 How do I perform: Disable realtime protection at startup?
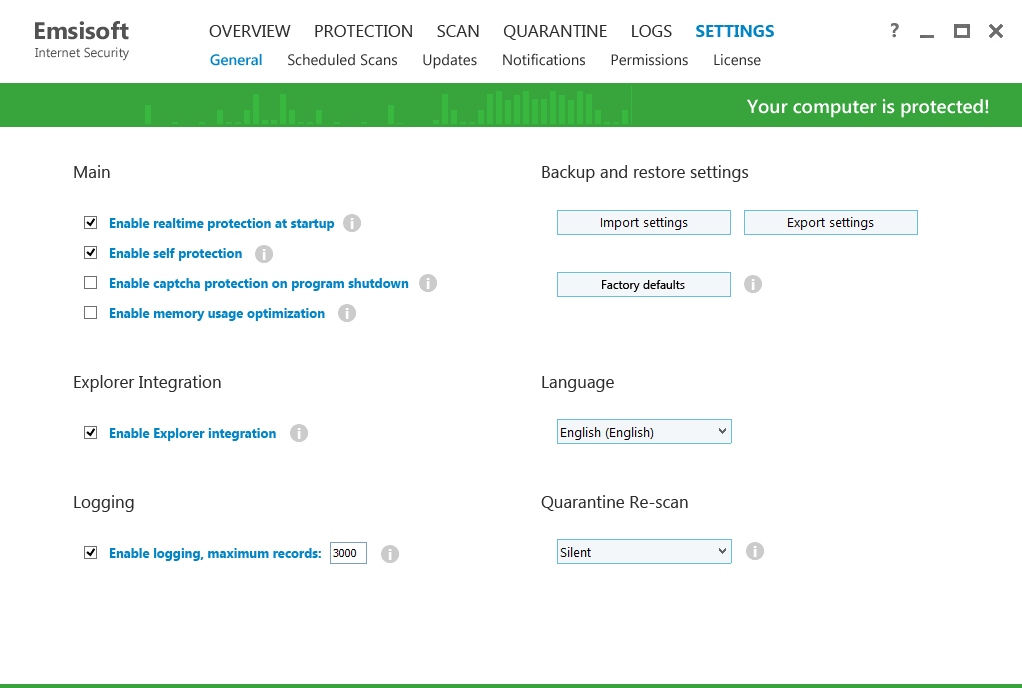coord(90,222)
